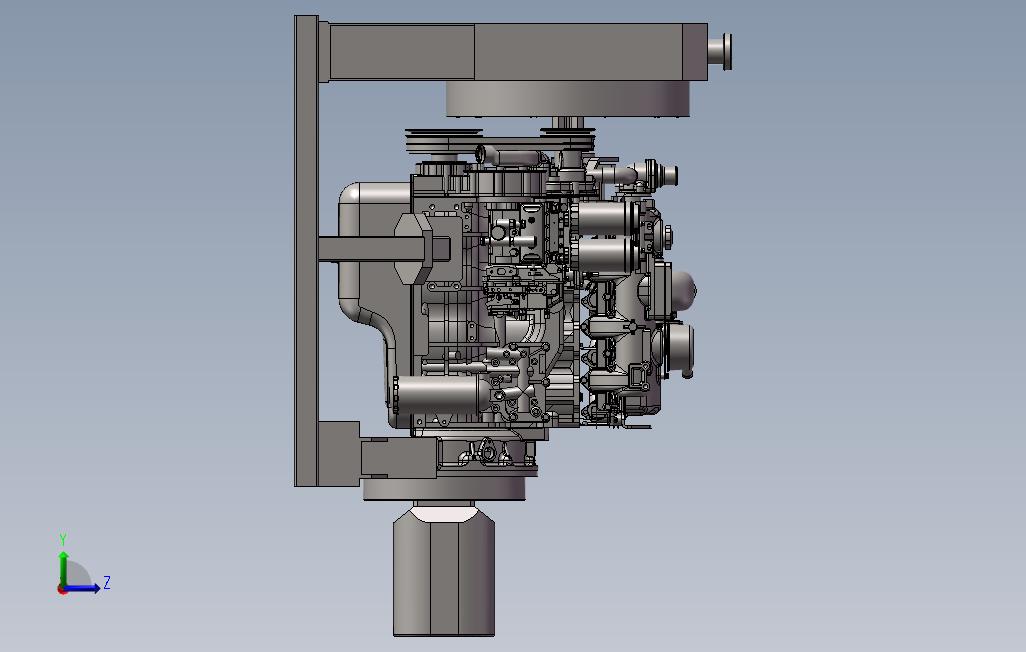Select the tall vertical frame plate on the left
The width and height of the screenshot is (1026, 652).
coord(306,251)
